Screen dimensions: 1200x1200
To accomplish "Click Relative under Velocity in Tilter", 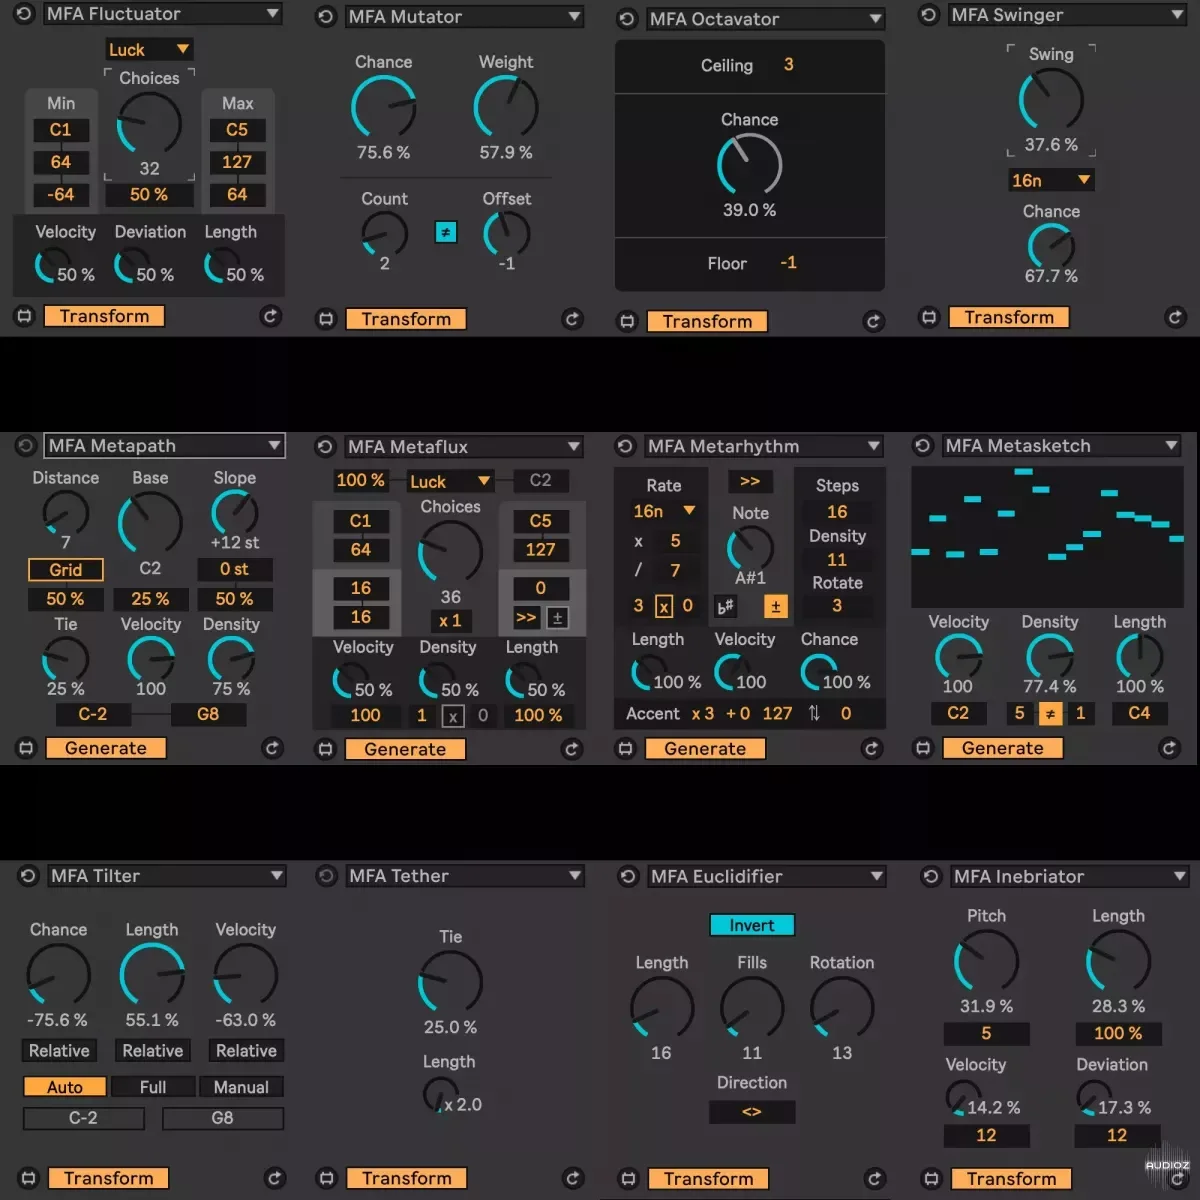I will pos(246,1051).
